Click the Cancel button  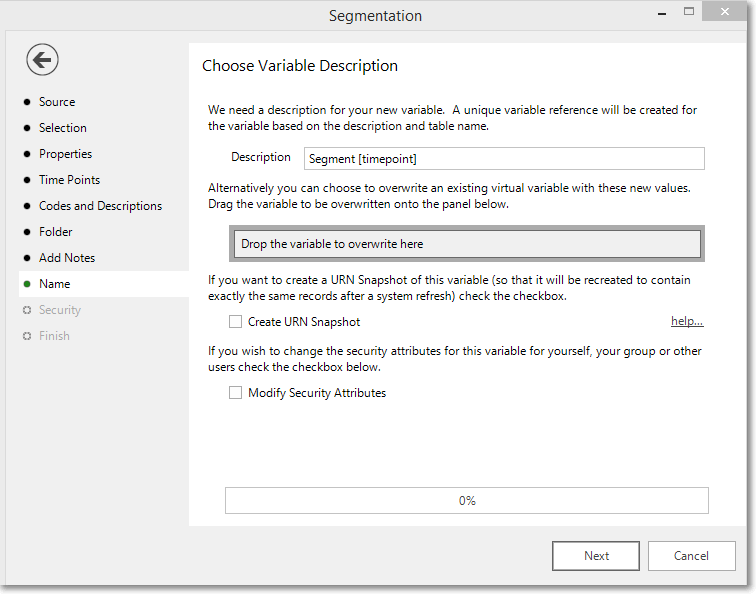pos(691,556)
